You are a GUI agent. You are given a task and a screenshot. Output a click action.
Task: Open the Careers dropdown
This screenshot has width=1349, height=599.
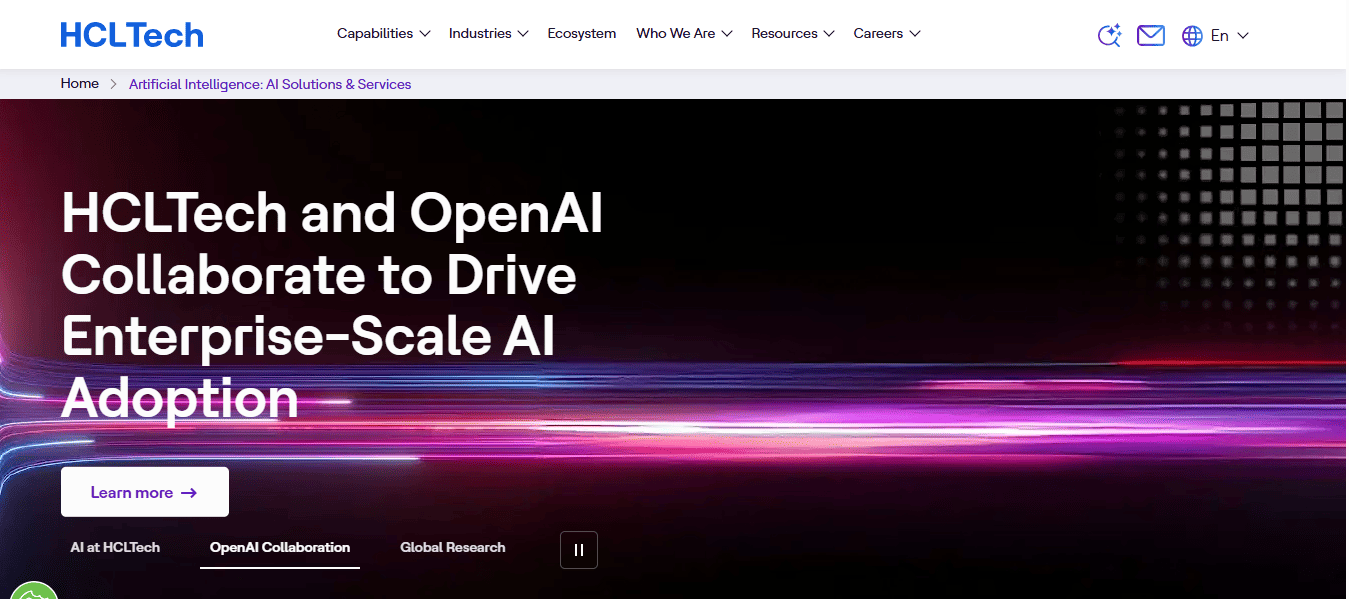[x=887, y=34]
